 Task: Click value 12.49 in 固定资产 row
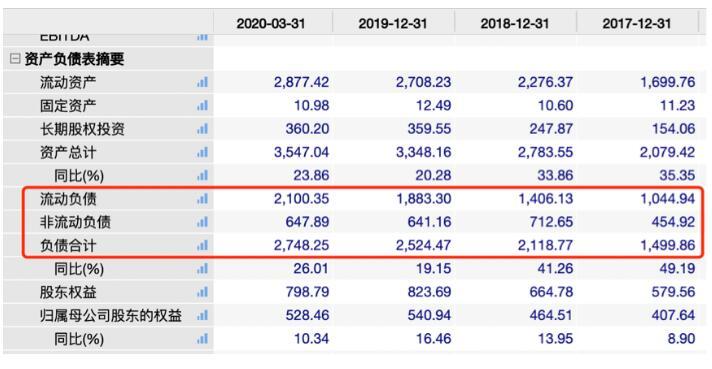tap(434, 106)
